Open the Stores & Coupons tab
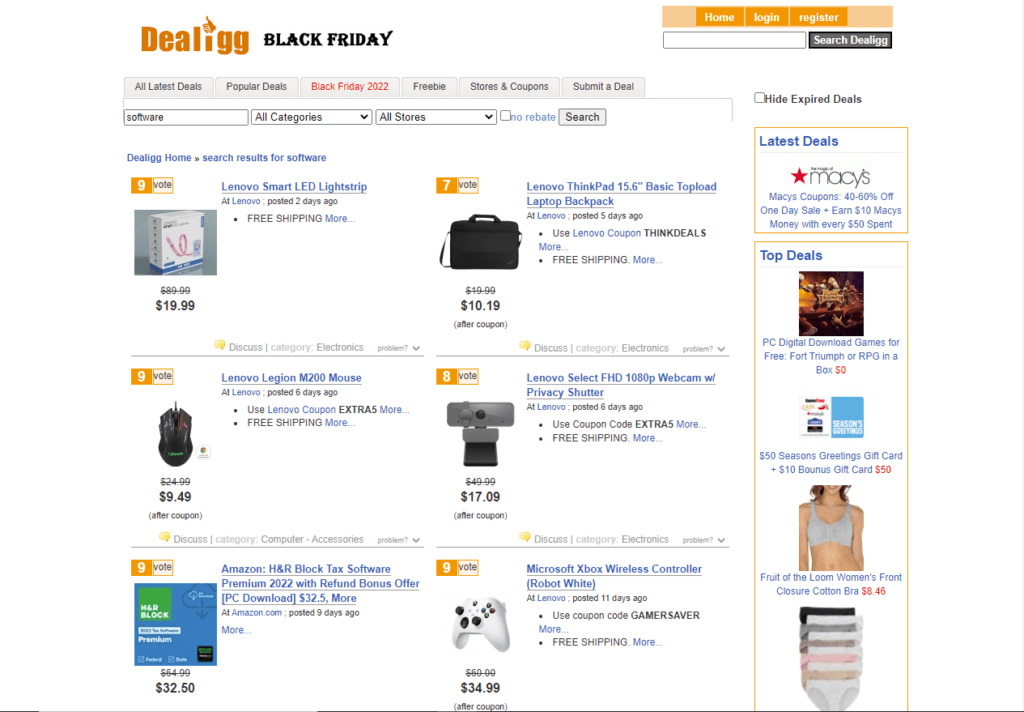This screenshot has height=712, width=1024. click(x=508, y=86)
